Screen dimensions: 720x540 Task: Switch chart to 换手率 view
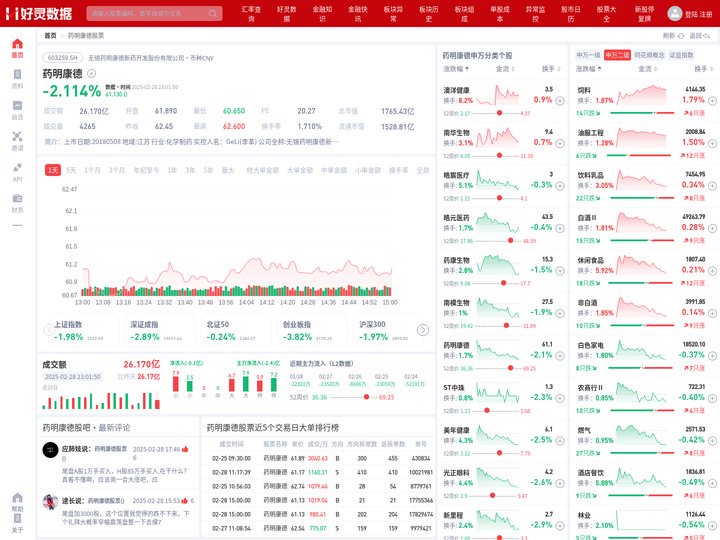click(398, 170)
